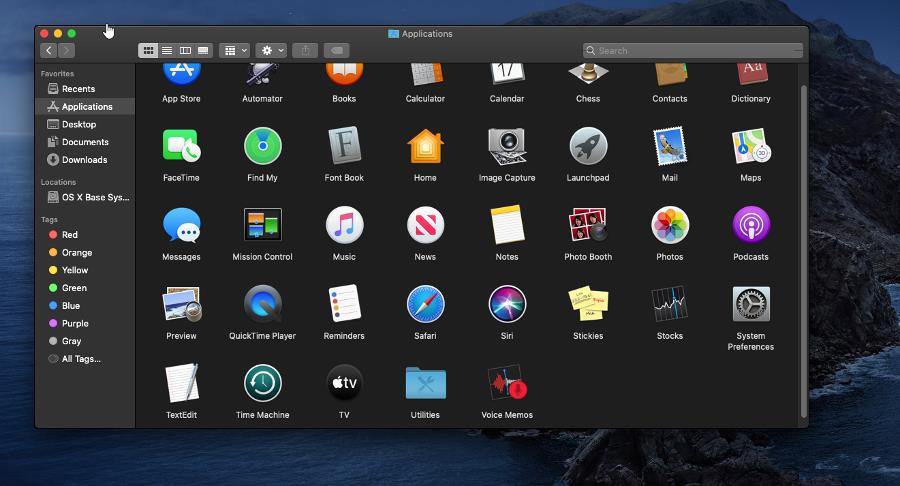Viewport: 900px width, 486px height.
Task: Click the Launchpad rocket icon
Action: point(588,146)
